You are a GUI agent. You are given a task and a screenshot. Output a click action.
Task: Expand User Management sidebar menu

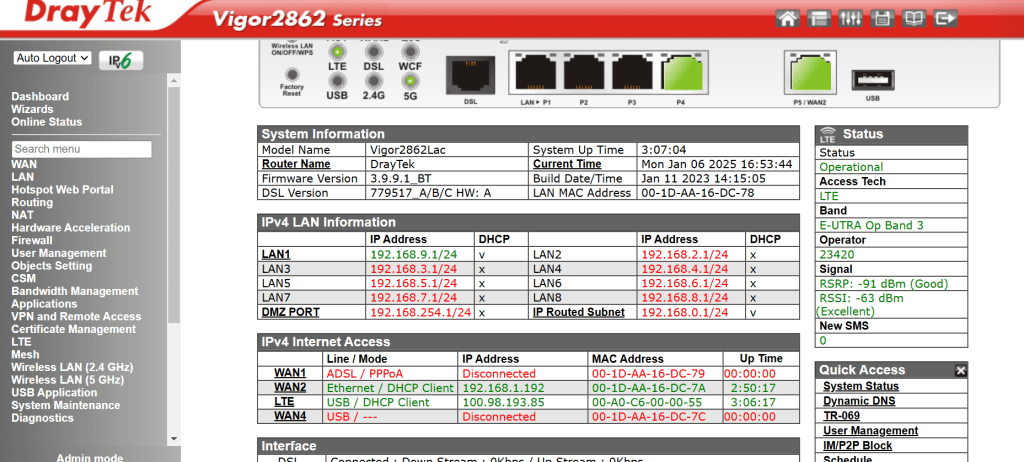click(x=59, y=254)
